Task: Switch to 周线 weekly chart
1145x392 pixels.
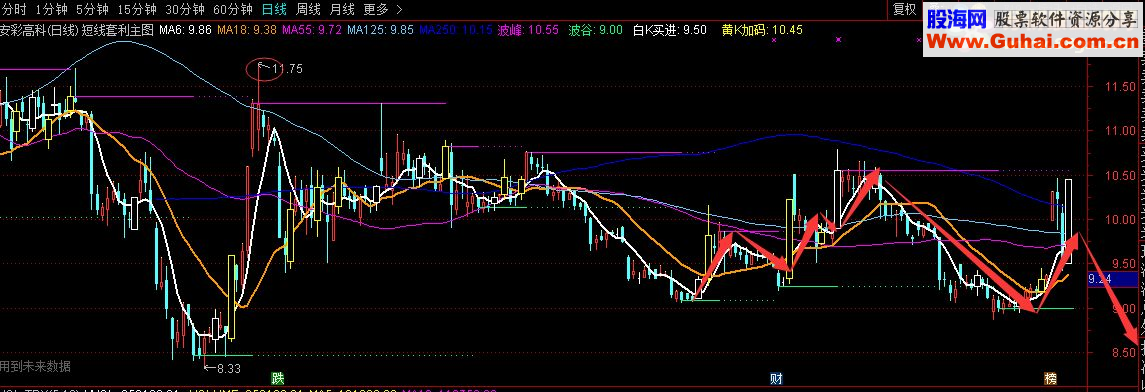Action: (x=308, y=9)
